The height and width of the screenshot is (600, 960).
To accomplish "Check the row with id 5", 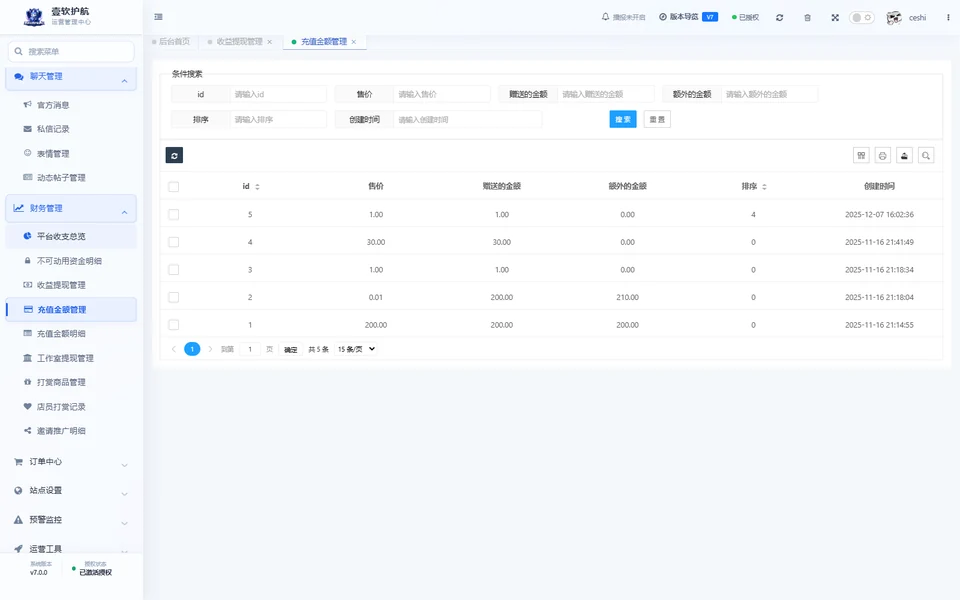I will coord(174,215).
